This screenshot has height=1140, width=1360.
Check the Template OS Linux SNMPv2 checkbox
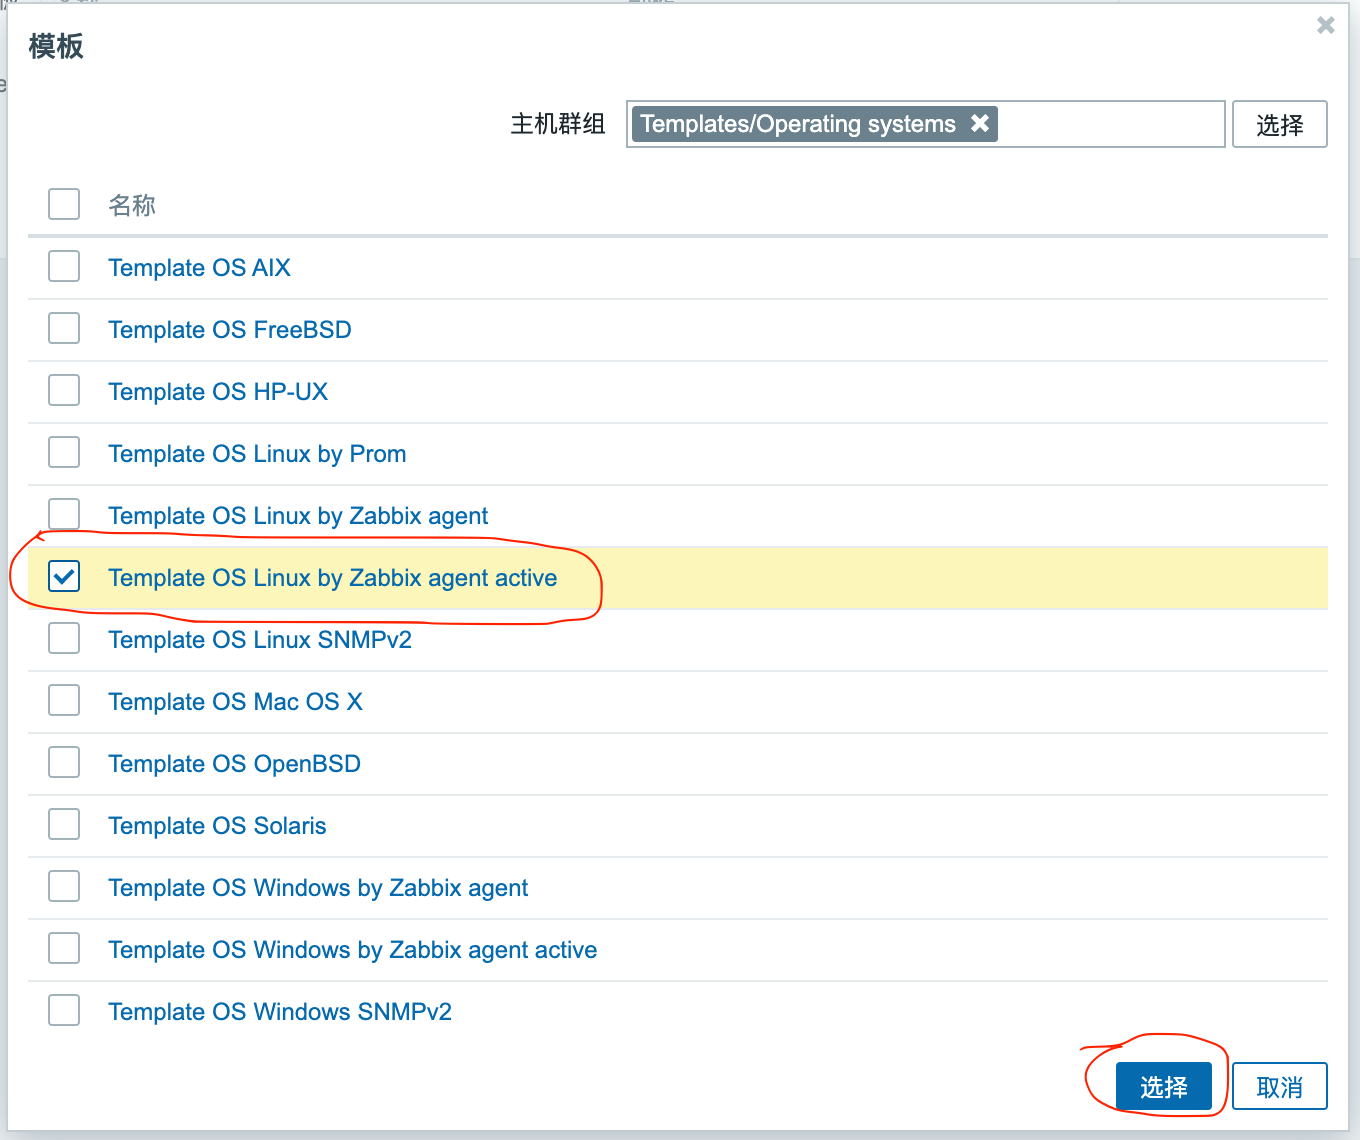click(x=64, y=638)
